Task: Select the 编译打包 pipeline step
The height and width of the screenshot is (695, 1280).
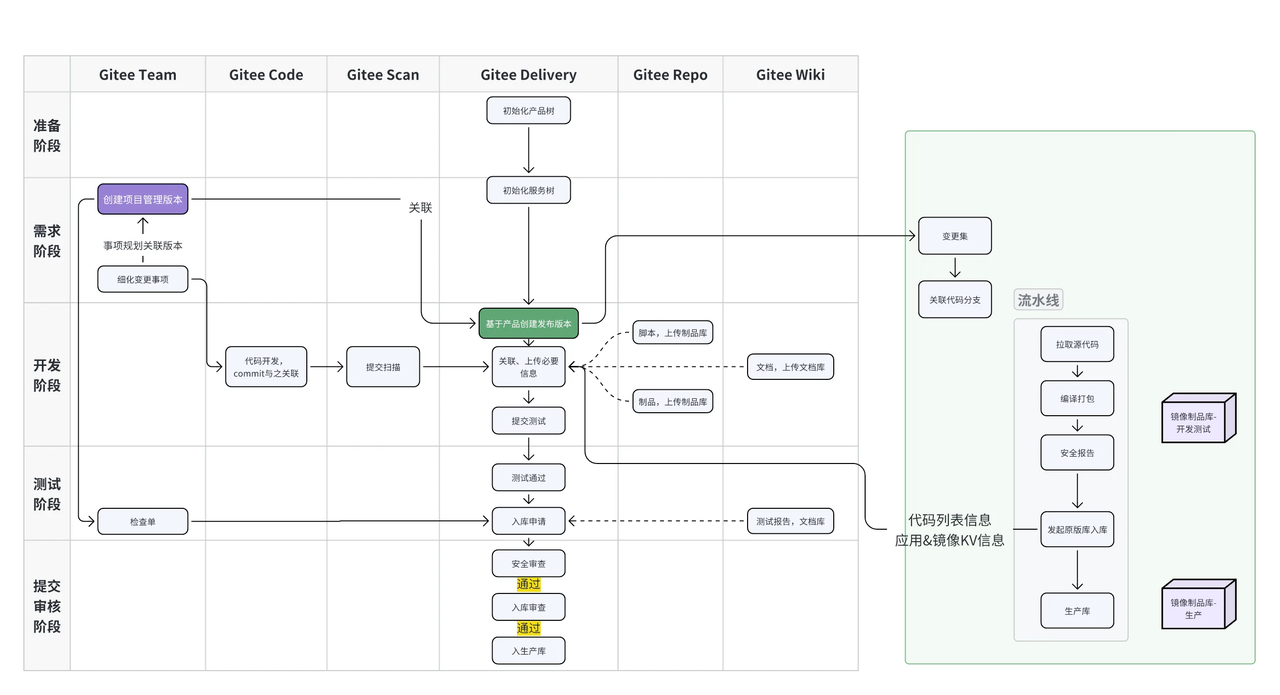Action: [x=1077, y=398]
